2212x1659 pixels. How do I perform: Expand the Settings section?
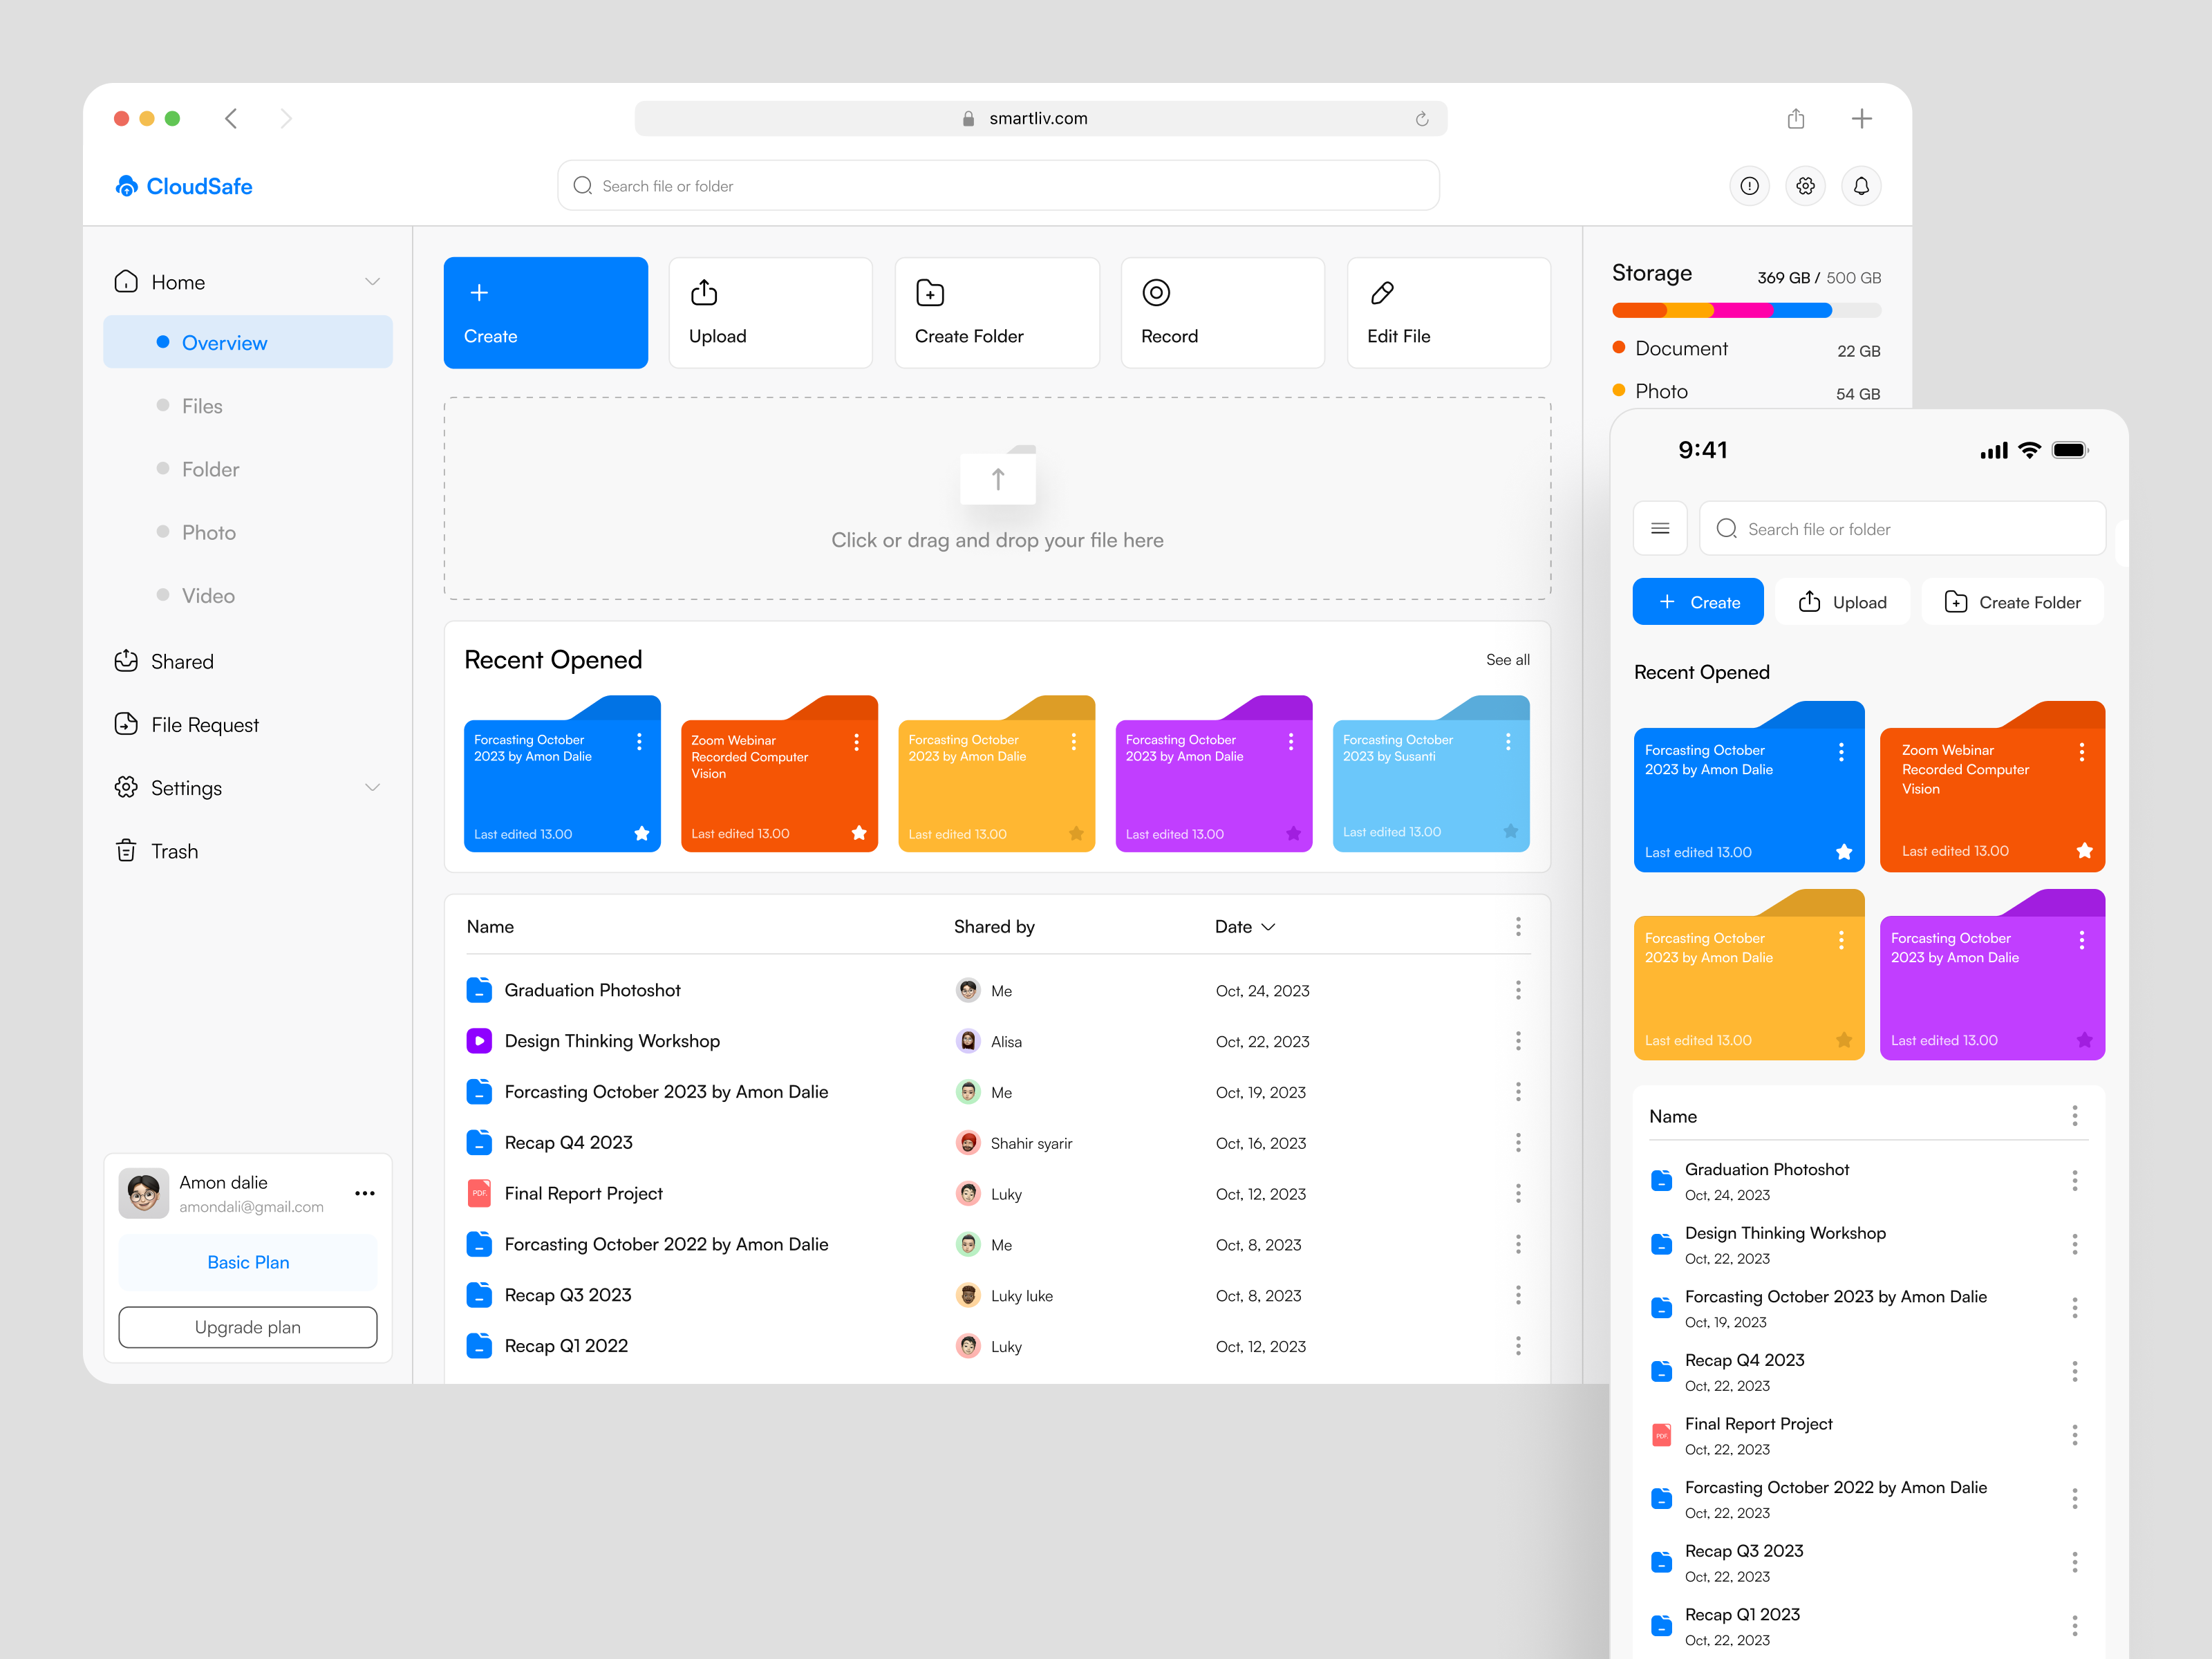click(374, 787)
